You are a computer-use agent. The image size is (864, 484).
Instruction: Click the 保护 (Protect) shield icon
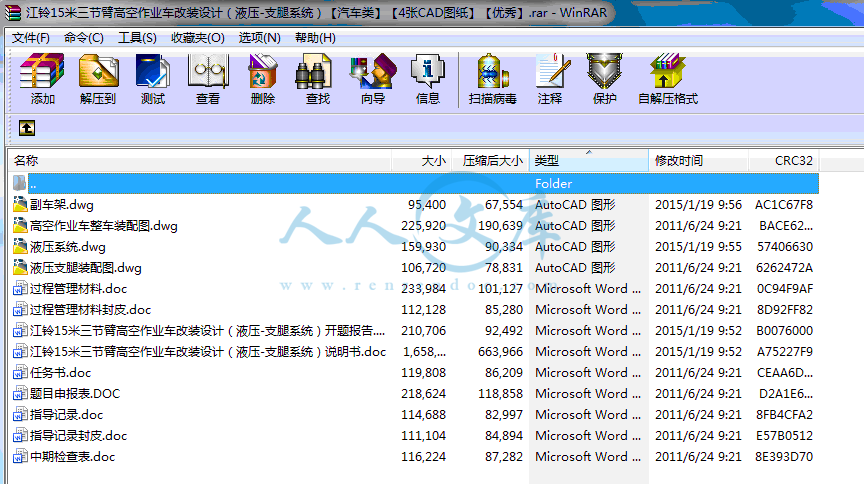604,79
